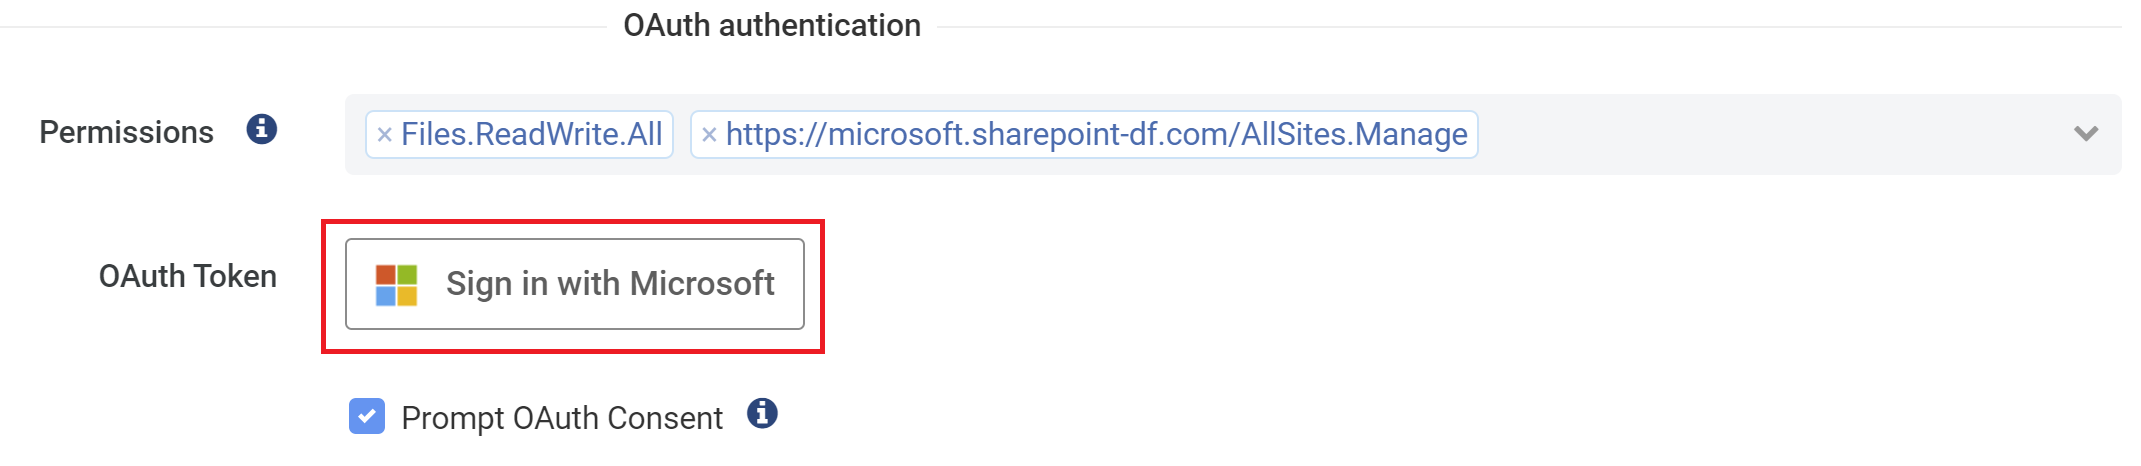Select the Files.ReadWrite.All tag text
This screenshot has height=466, width=2141.
(x=531, y=135)
